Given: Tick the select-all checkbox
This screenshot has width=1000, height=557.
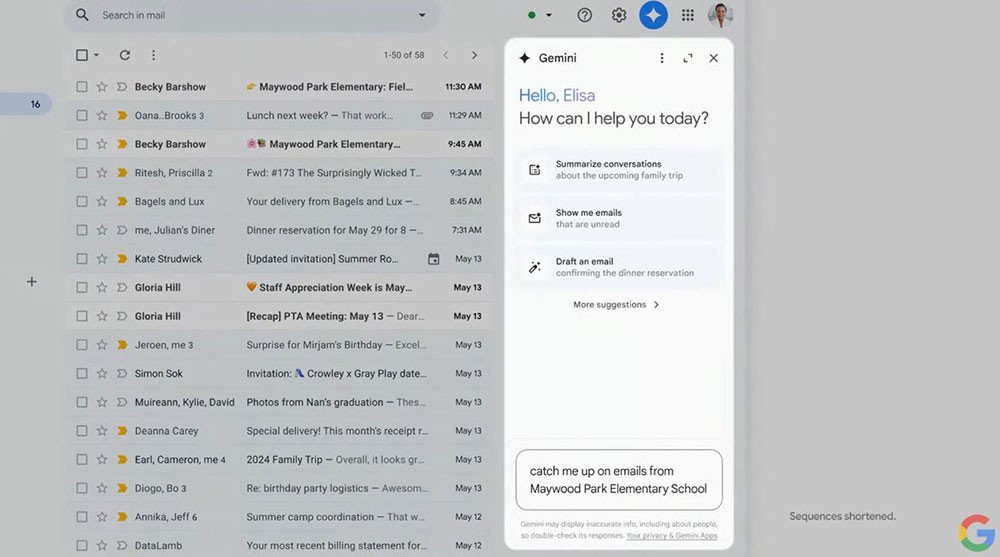Looking at the screenshot, I should (x=82, y=56).
